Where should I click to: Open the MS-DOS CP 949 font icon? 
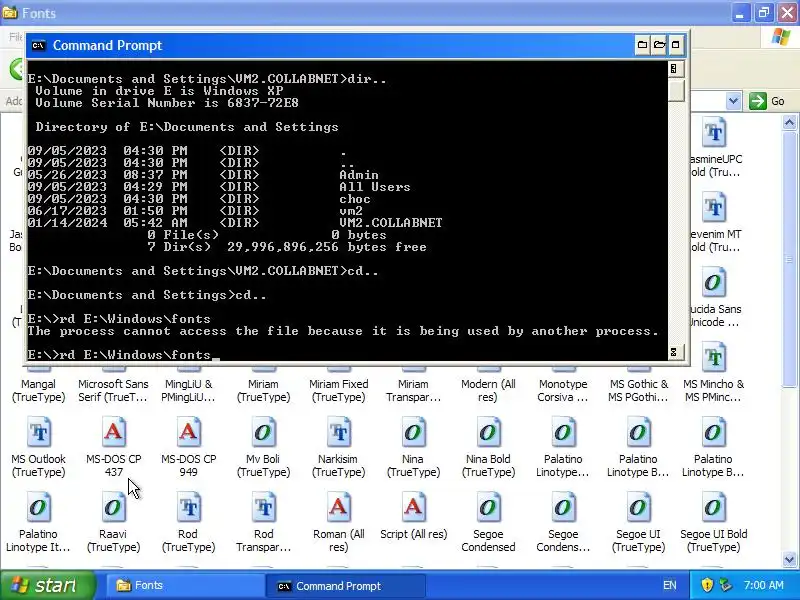tap(188, 433)
